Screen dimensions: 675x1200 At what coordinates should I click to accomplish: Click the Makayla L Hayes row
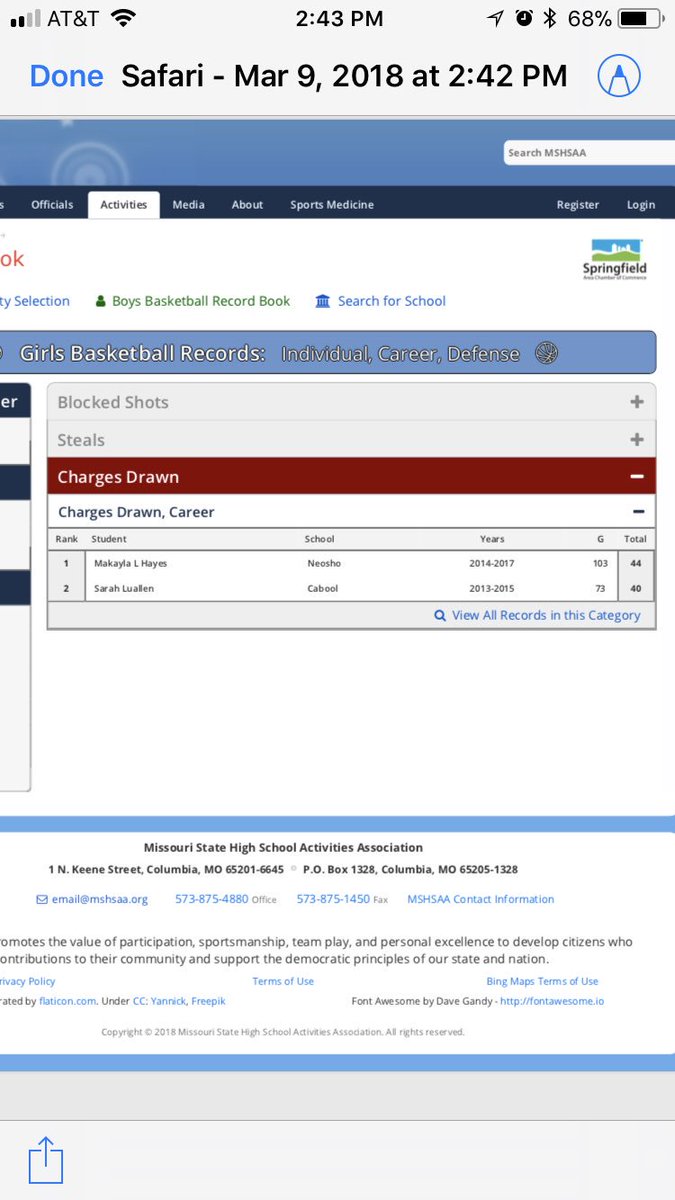pos(352,563)
